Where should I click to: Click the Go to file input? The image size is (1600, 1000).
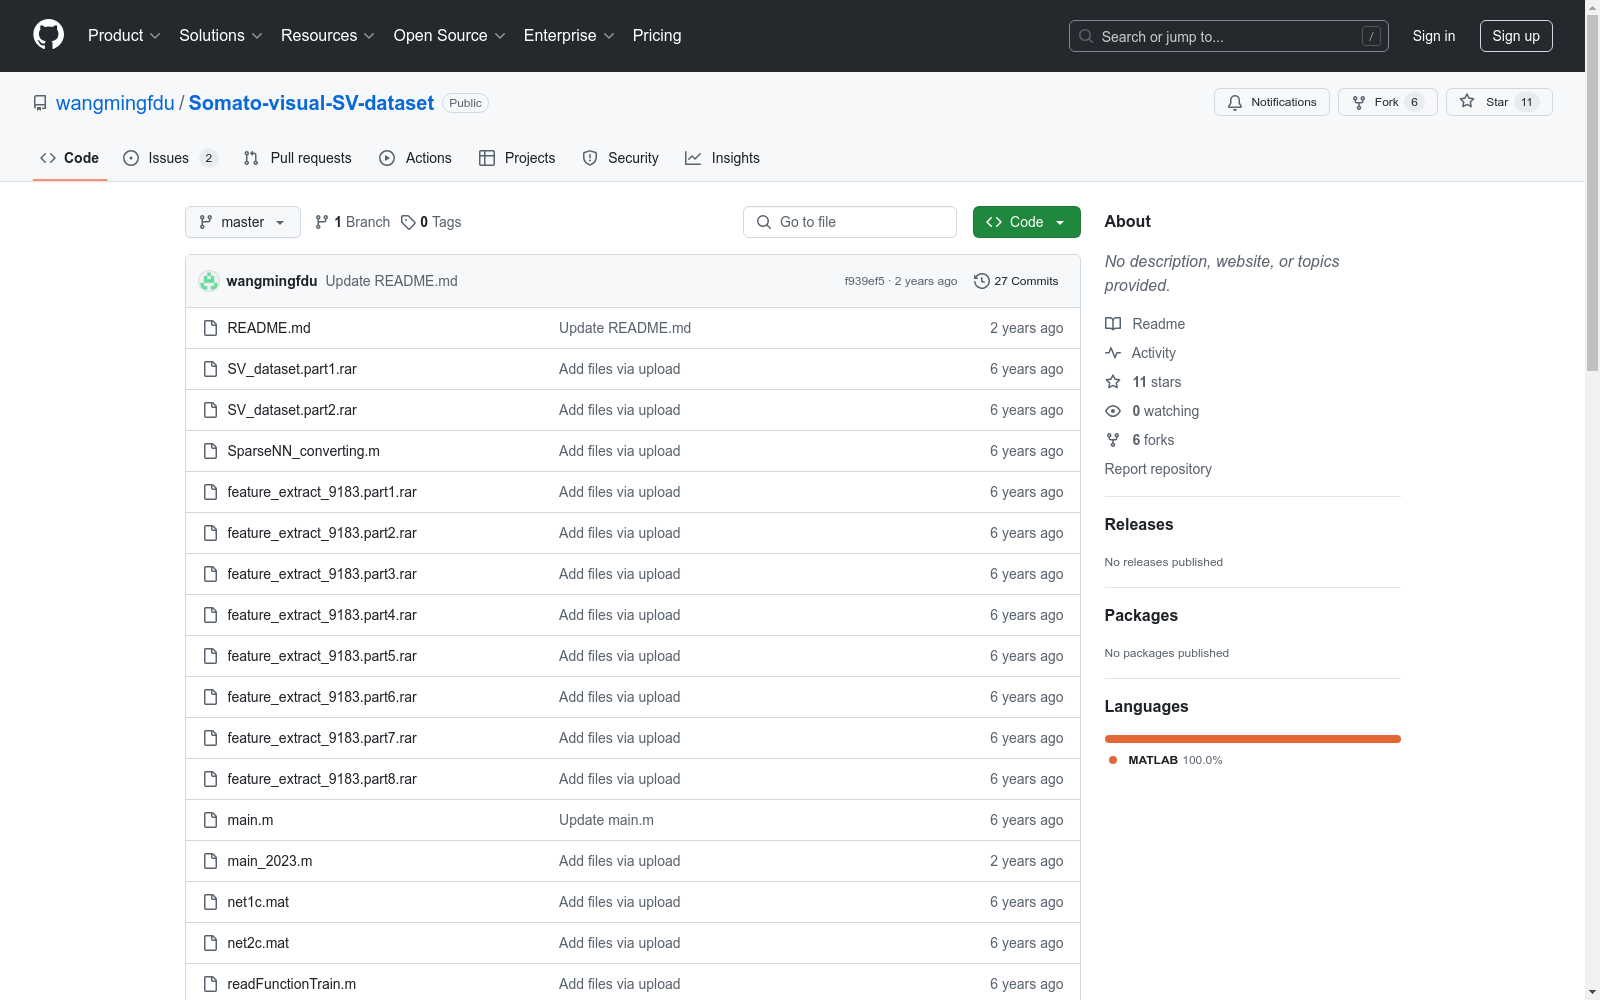(x=850, y=222)
